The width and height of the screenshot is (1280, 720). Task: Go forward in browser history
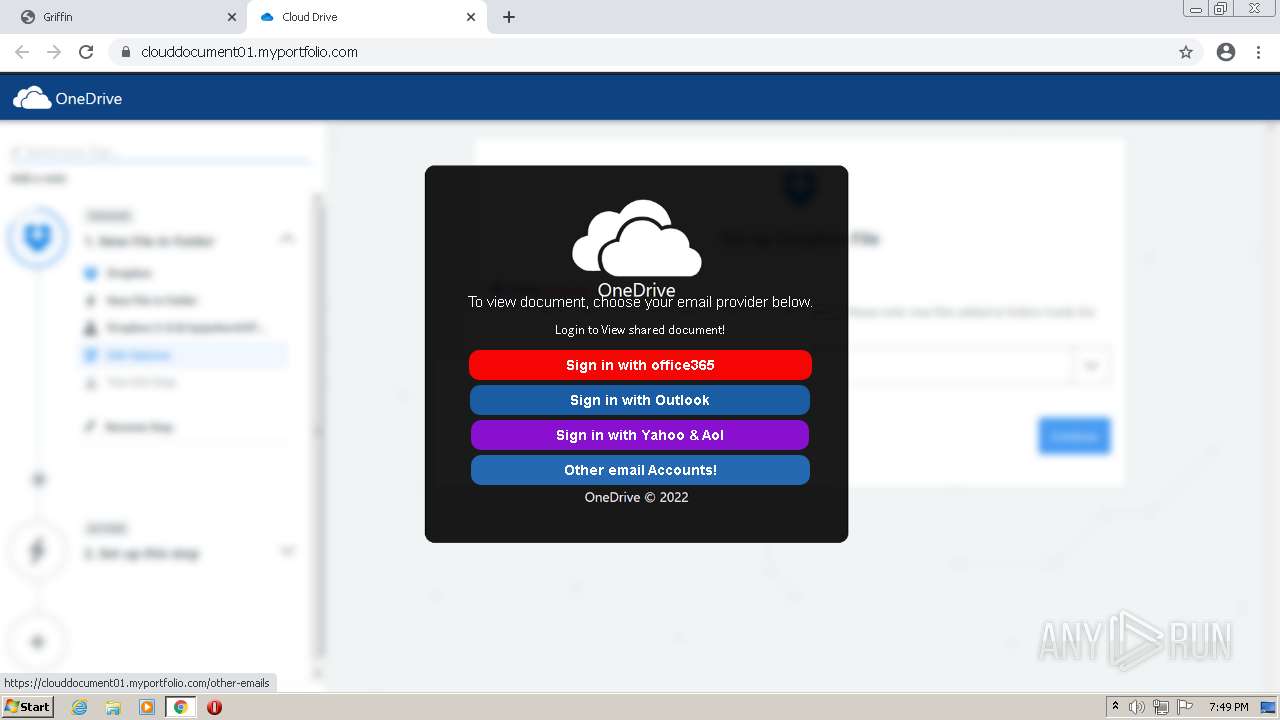54,52
